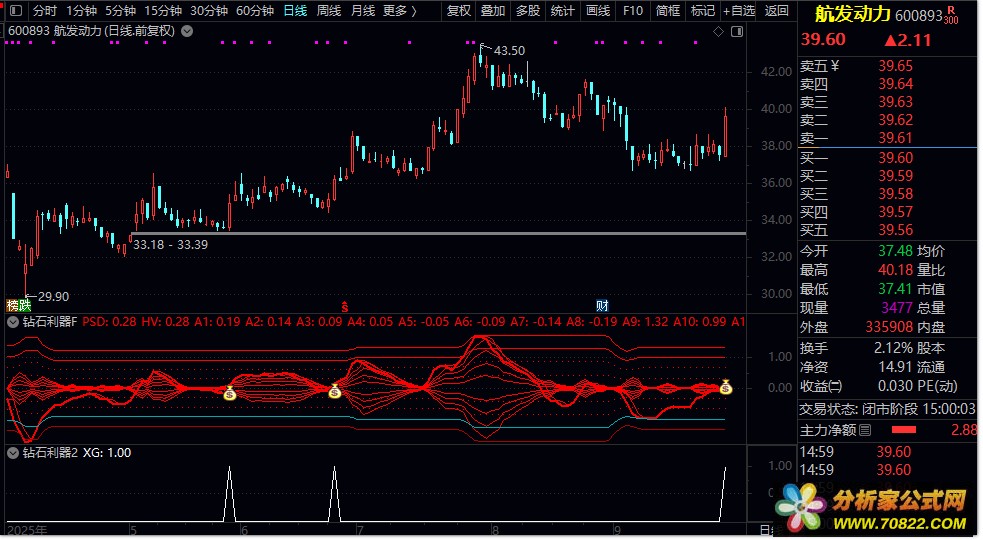Open the 钻石利器2 indicator dropdown

click(x=13, y=453)
